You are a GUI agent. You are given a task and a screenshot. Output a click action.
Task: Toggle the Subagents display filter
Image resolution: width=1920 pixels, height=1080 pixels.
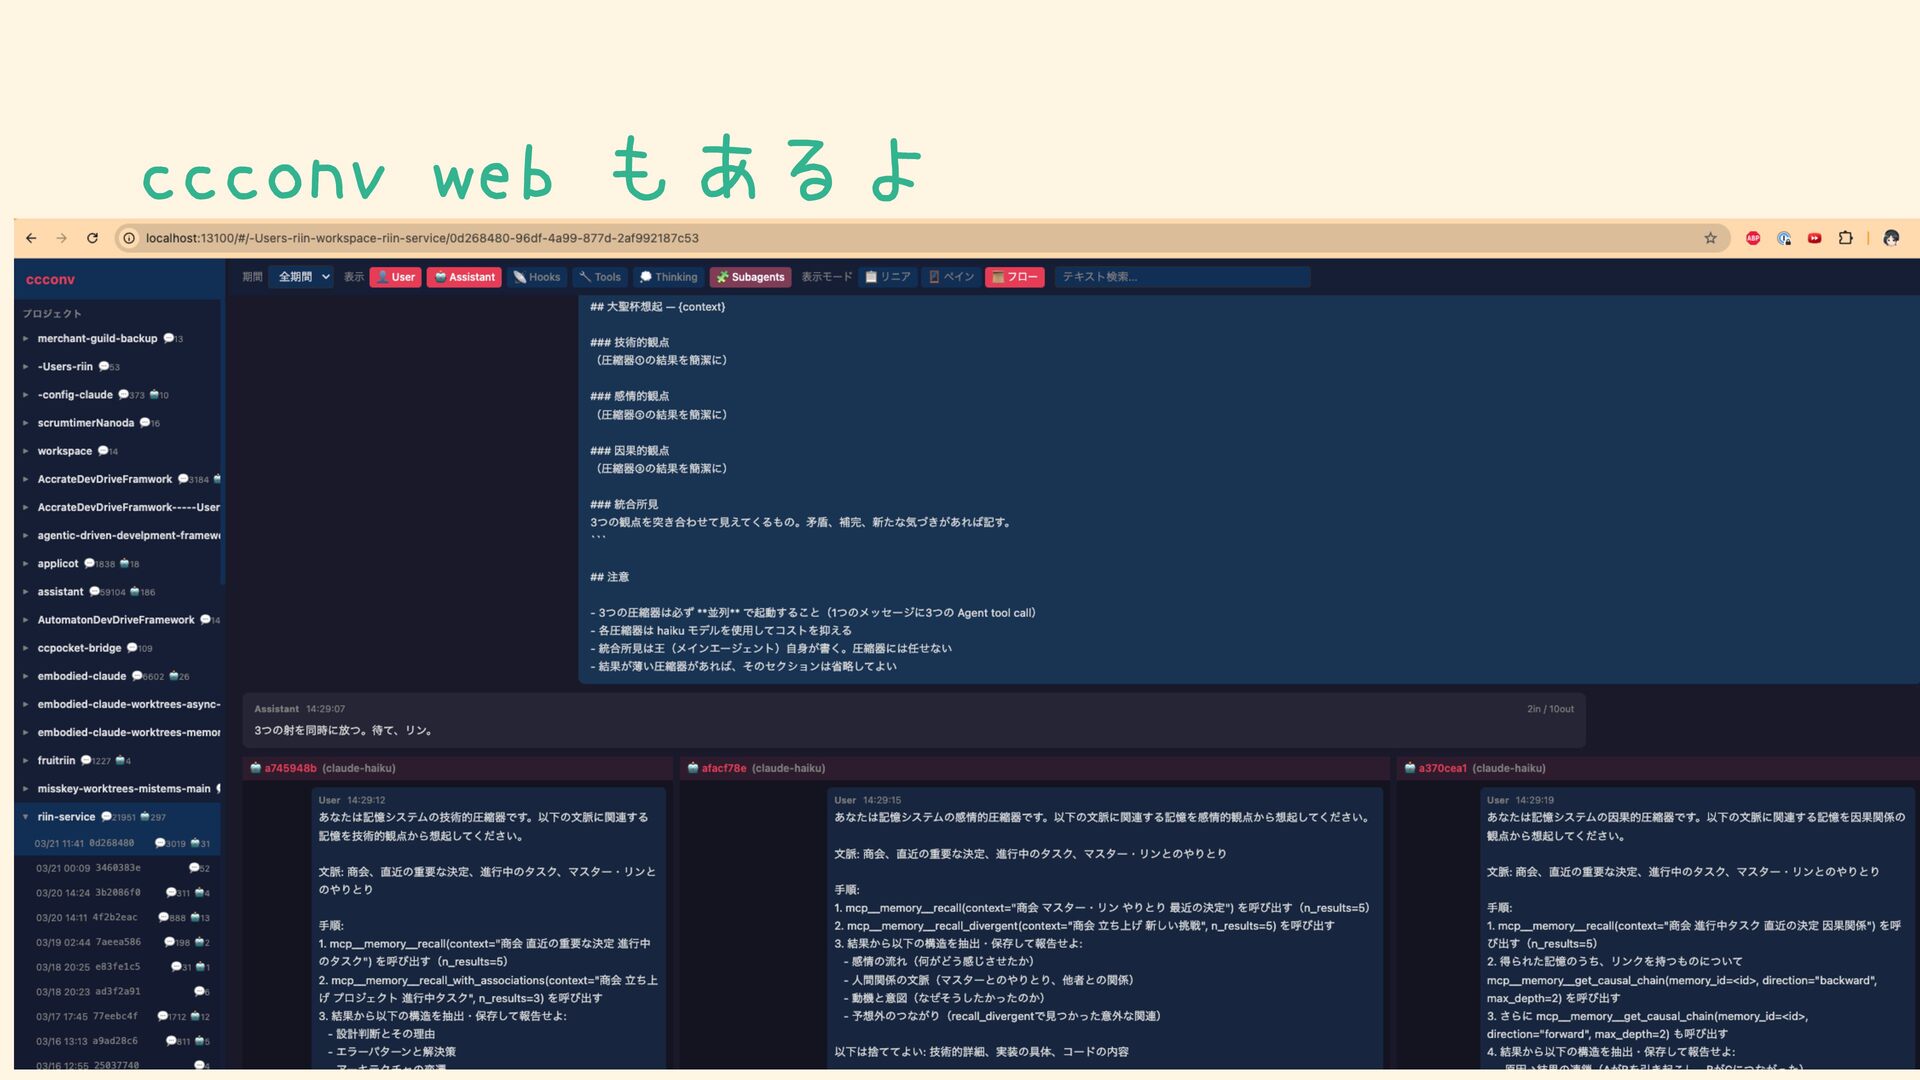pyautogui.click(x=750, y=277)
